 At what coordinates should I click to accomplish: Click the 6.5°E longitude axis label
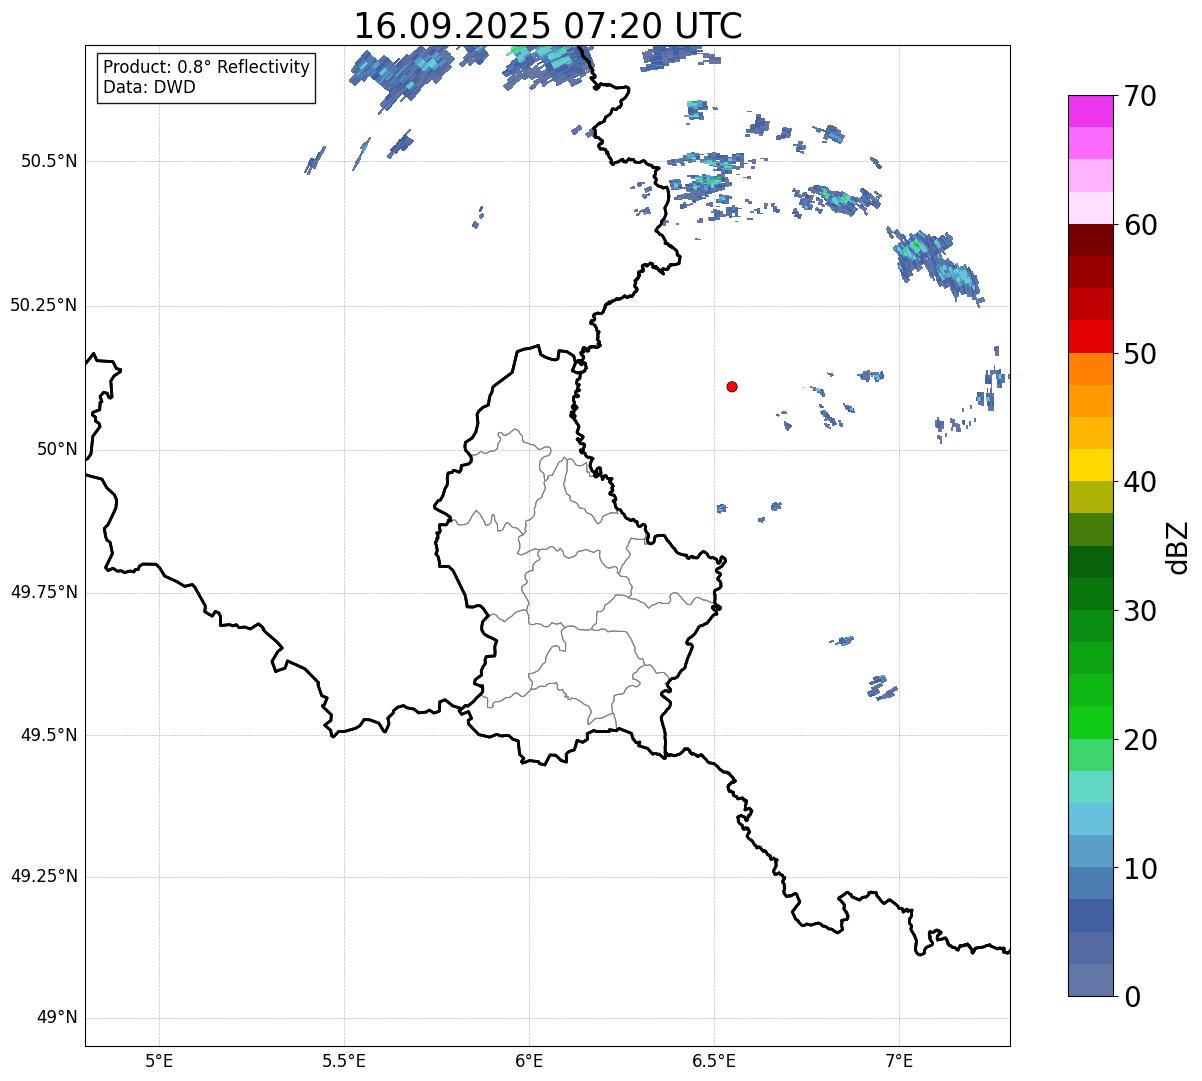coord(714,1060)
